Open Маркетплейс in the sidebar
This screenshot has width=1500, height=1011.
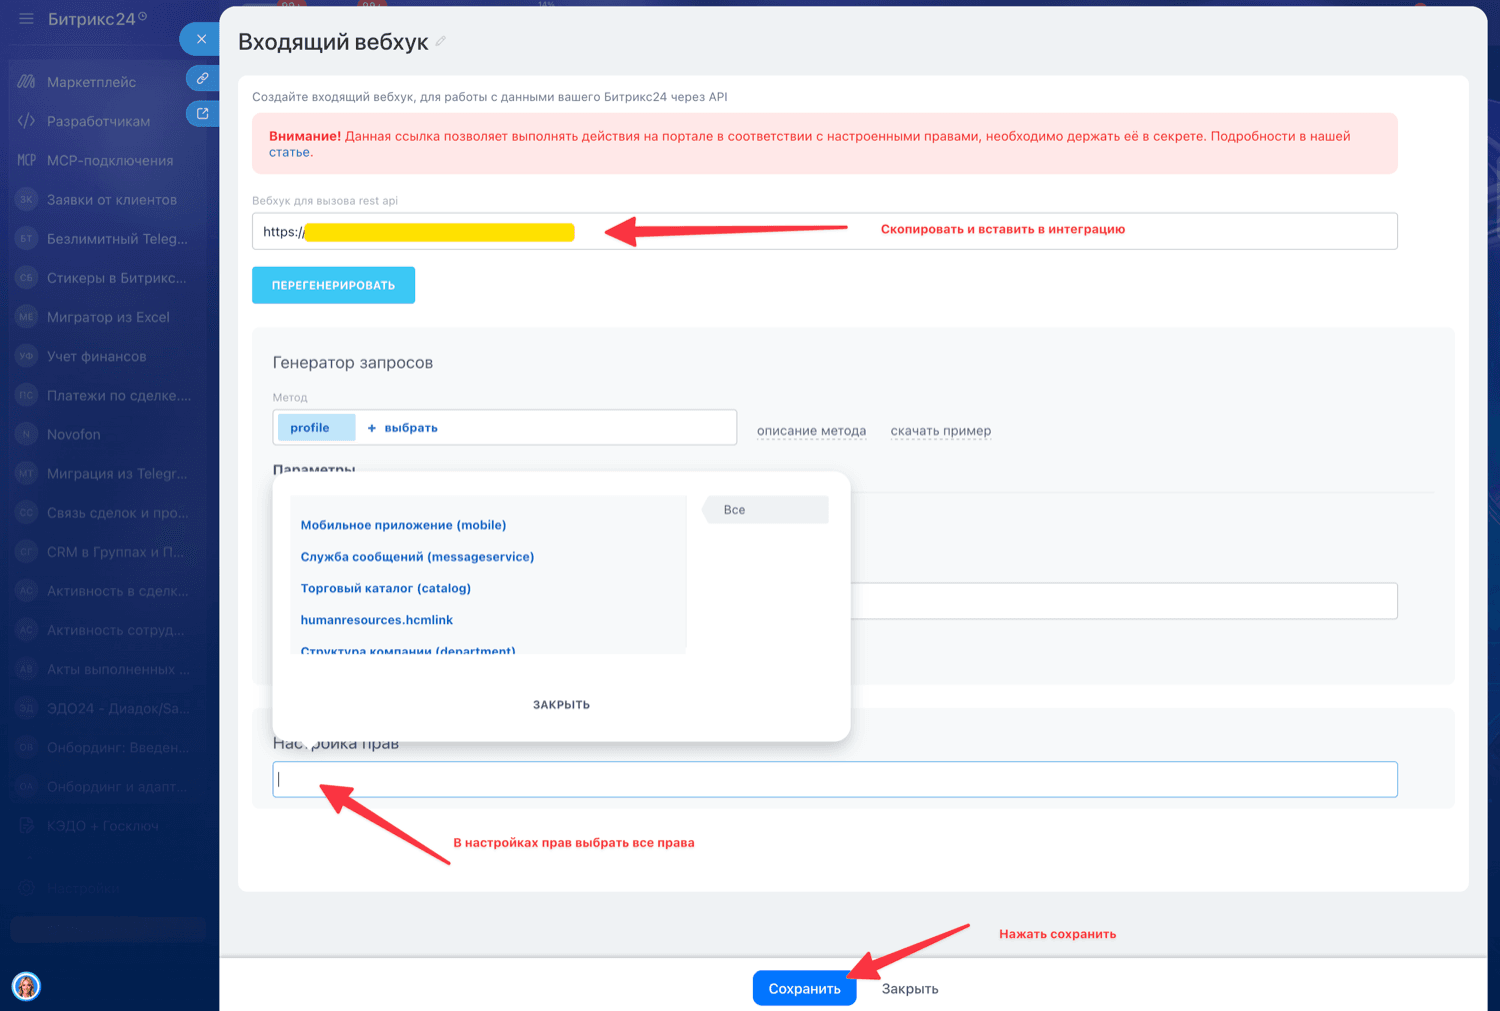pos(91,82)
